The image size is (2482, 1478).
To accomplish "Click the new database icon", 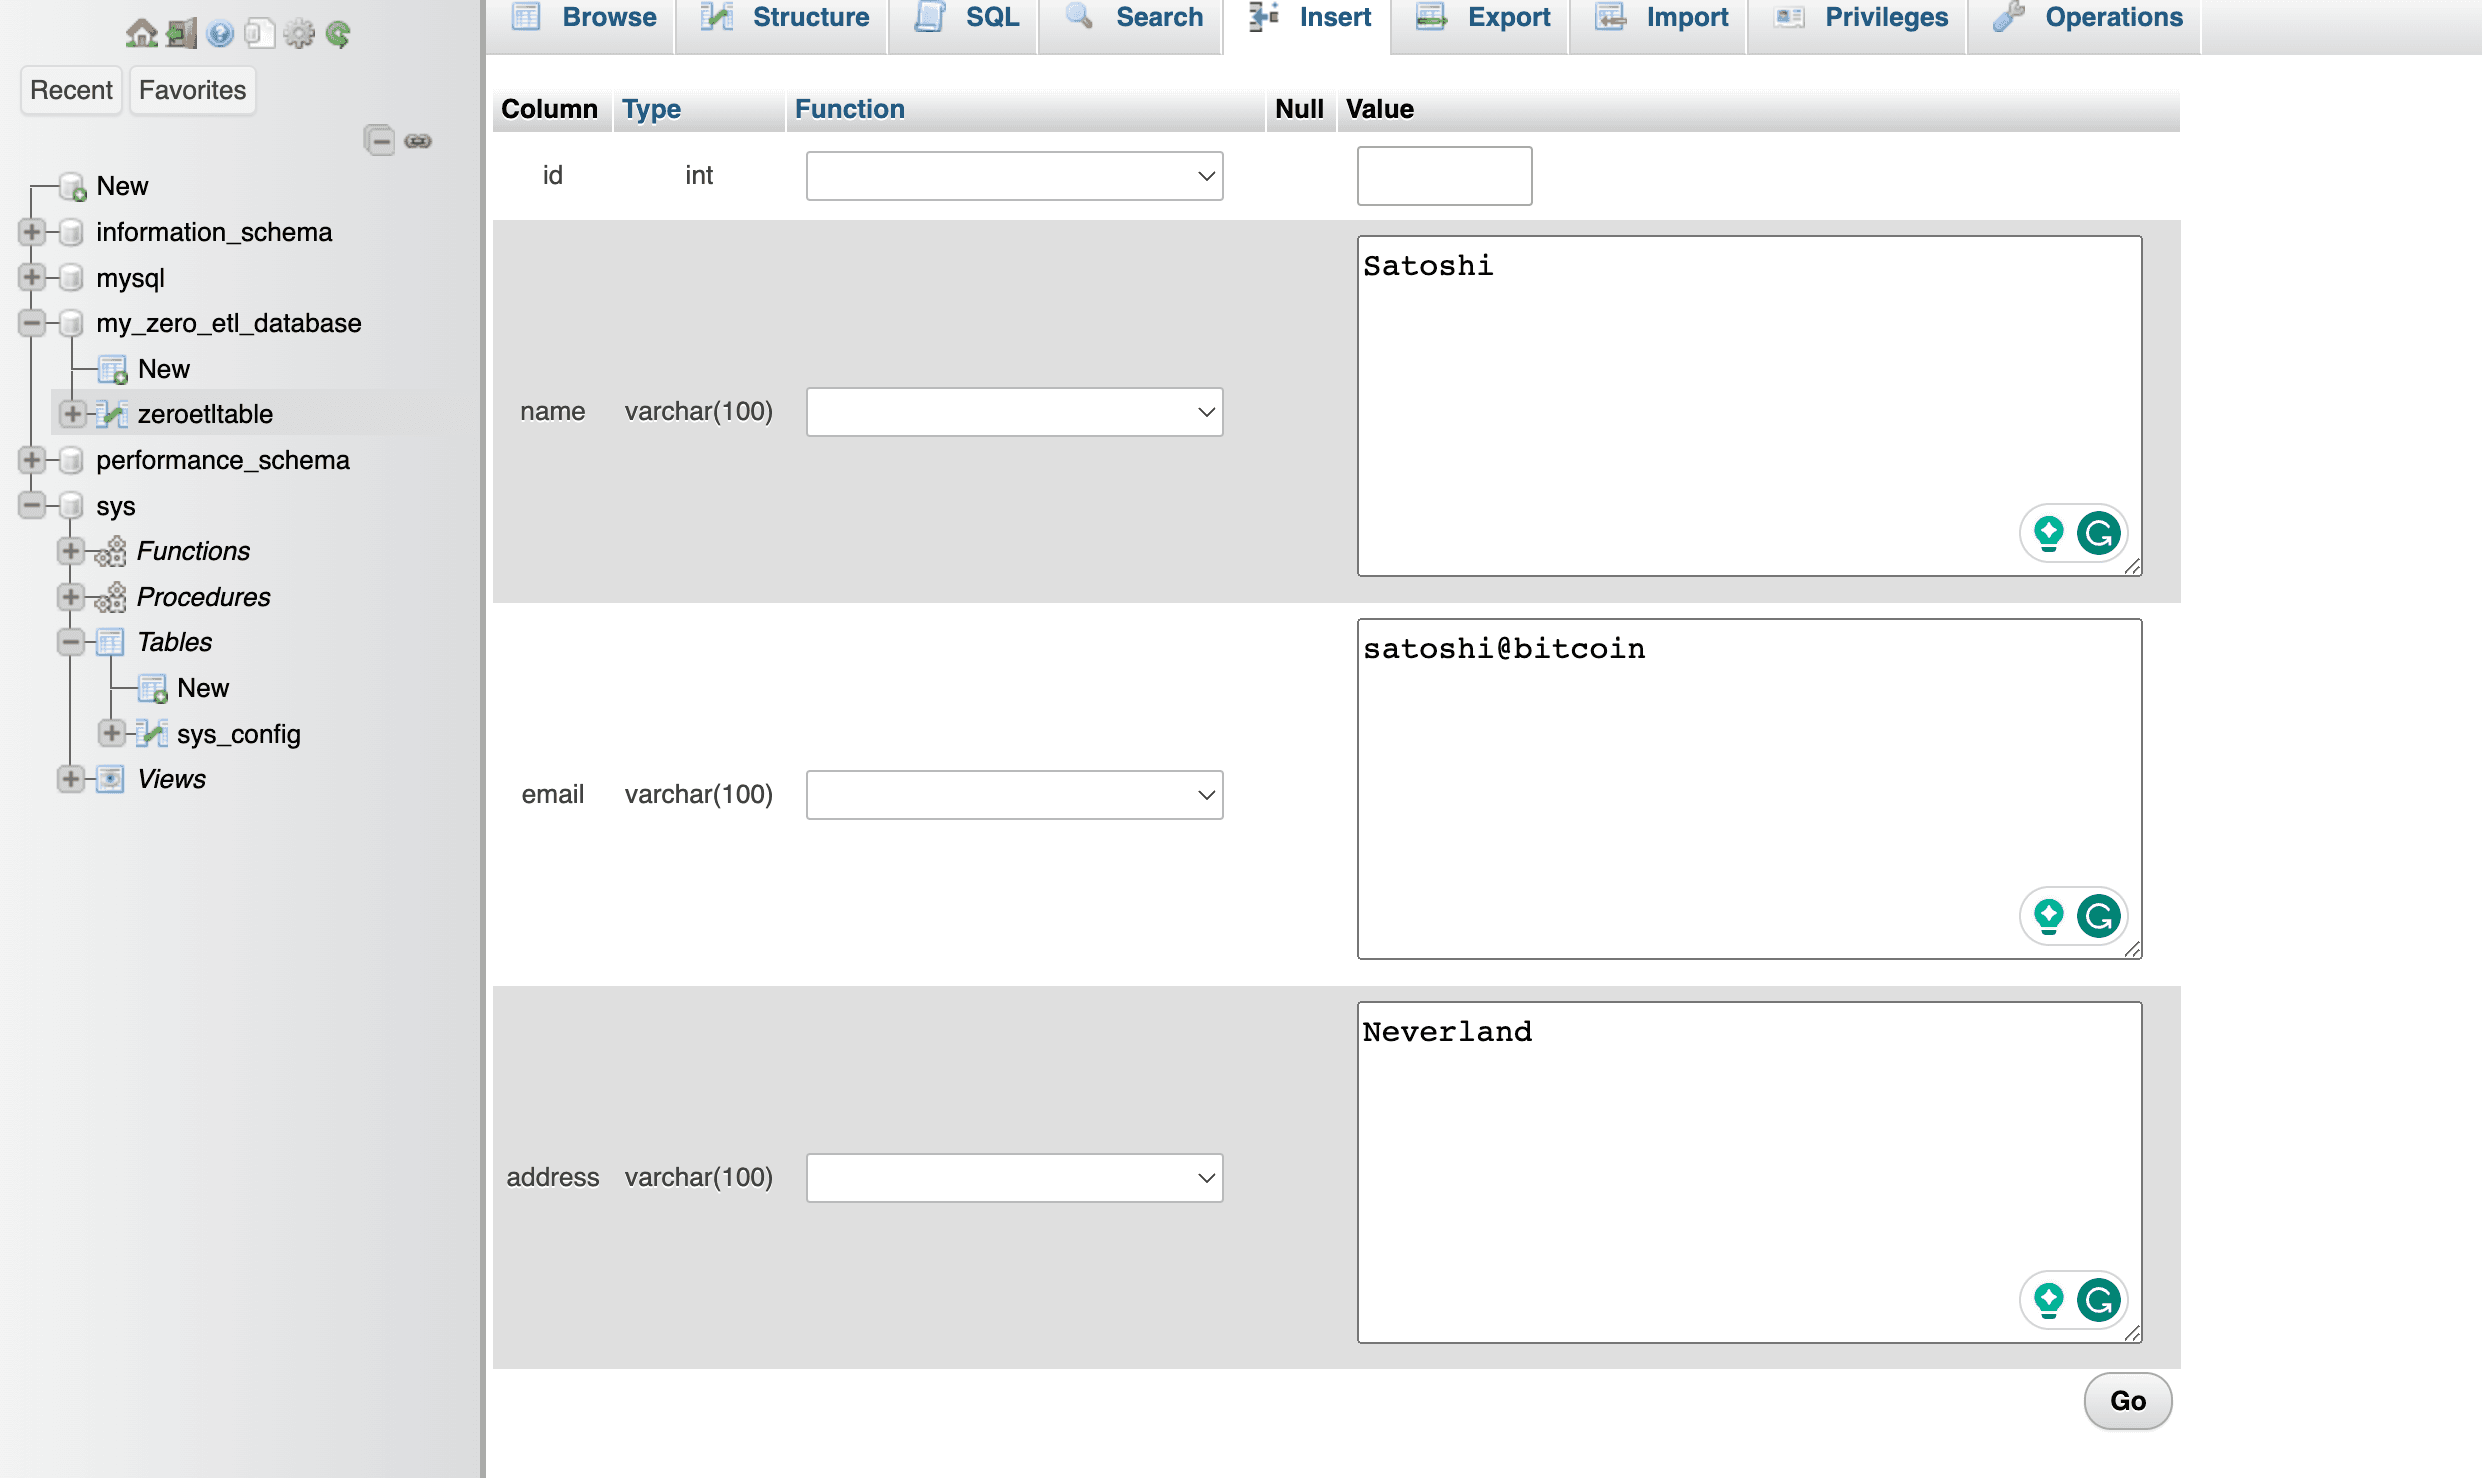I will [73, 186].
